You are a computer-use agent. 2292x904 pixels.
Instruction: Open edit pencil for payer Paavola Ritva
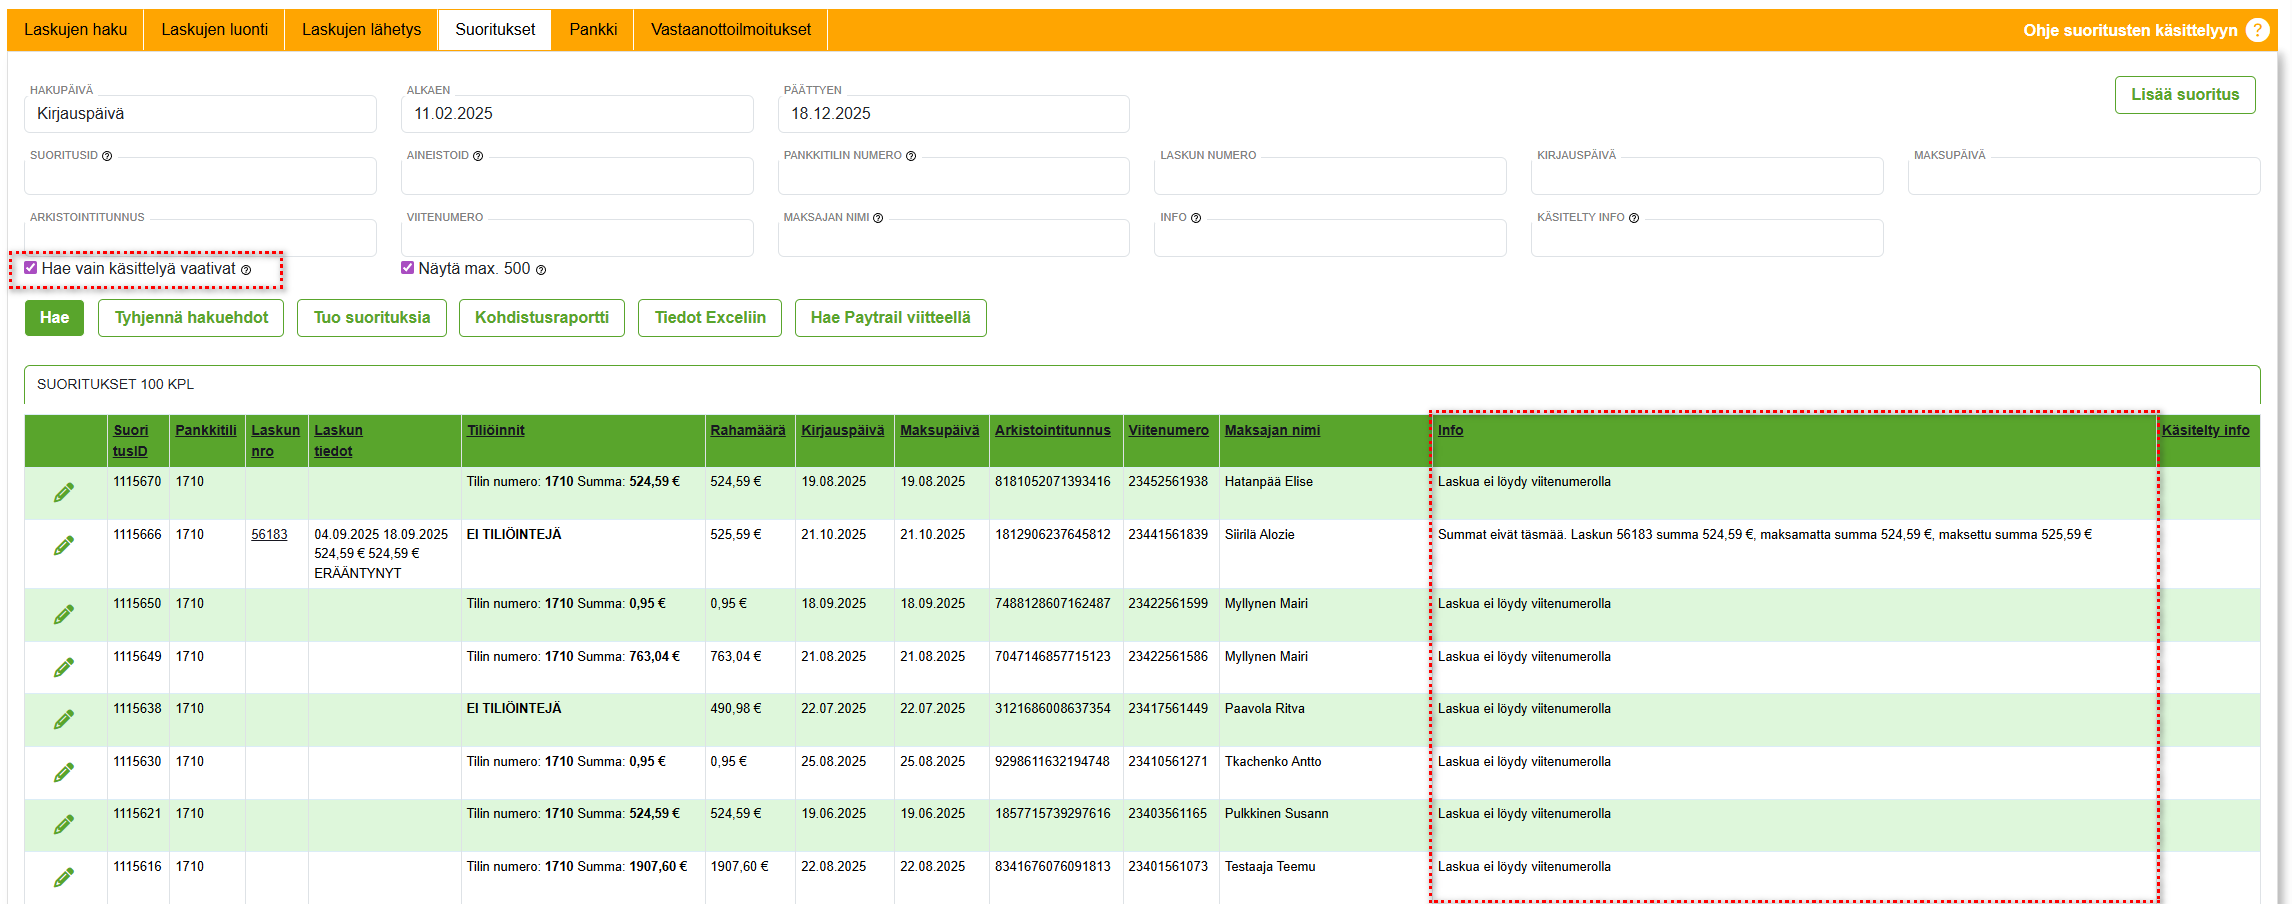[x=64, y=719]
